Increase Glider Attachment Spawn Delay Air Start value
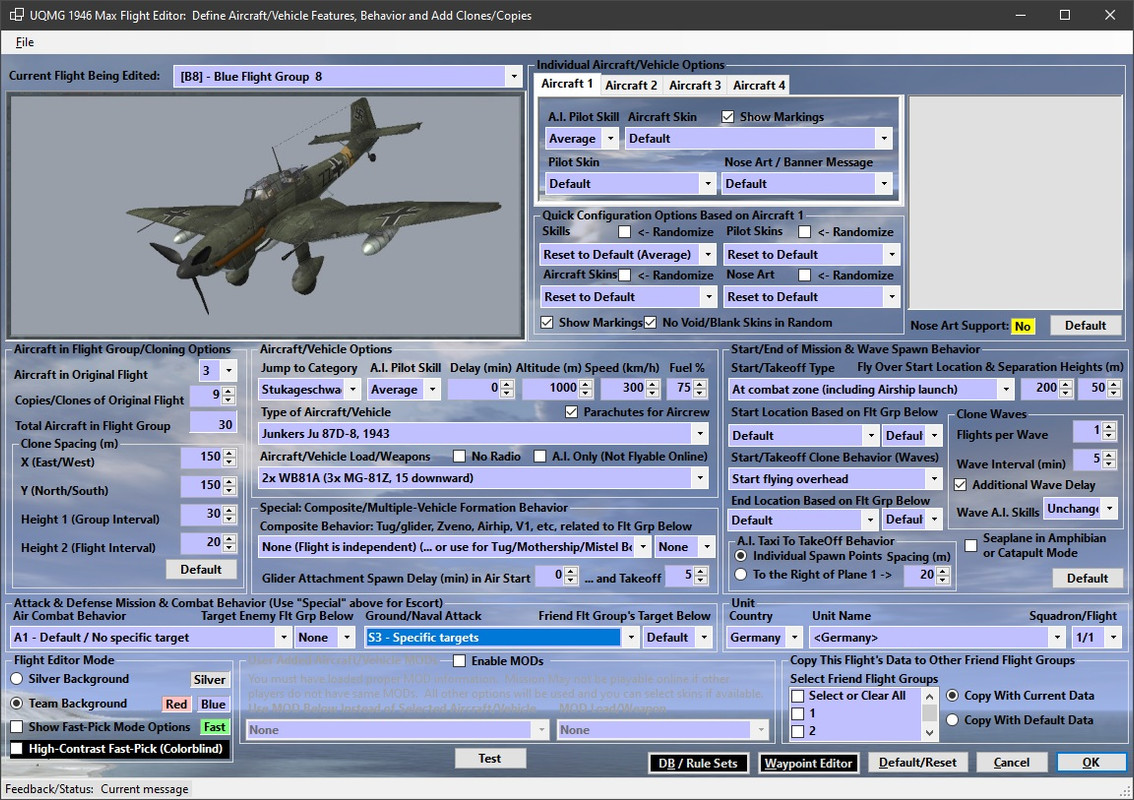1134x800 pixels. 571,571
